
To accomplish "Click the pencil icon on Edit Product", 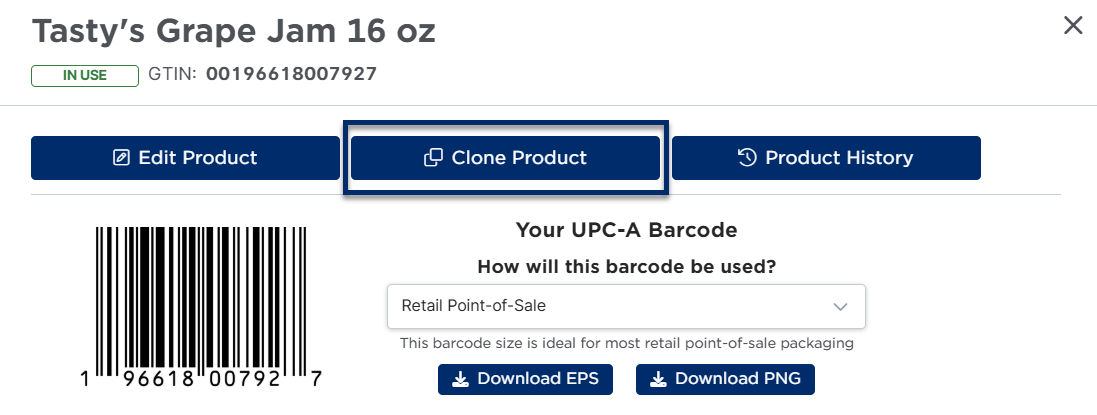I will pyautogui.click(x=121, y=158).
